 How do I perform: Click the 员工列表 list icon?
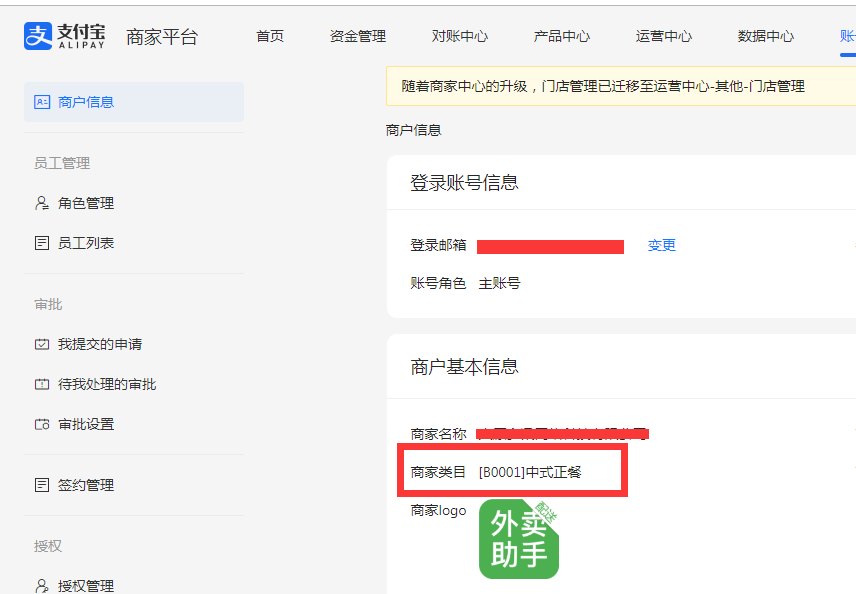[x=42, y=243]
